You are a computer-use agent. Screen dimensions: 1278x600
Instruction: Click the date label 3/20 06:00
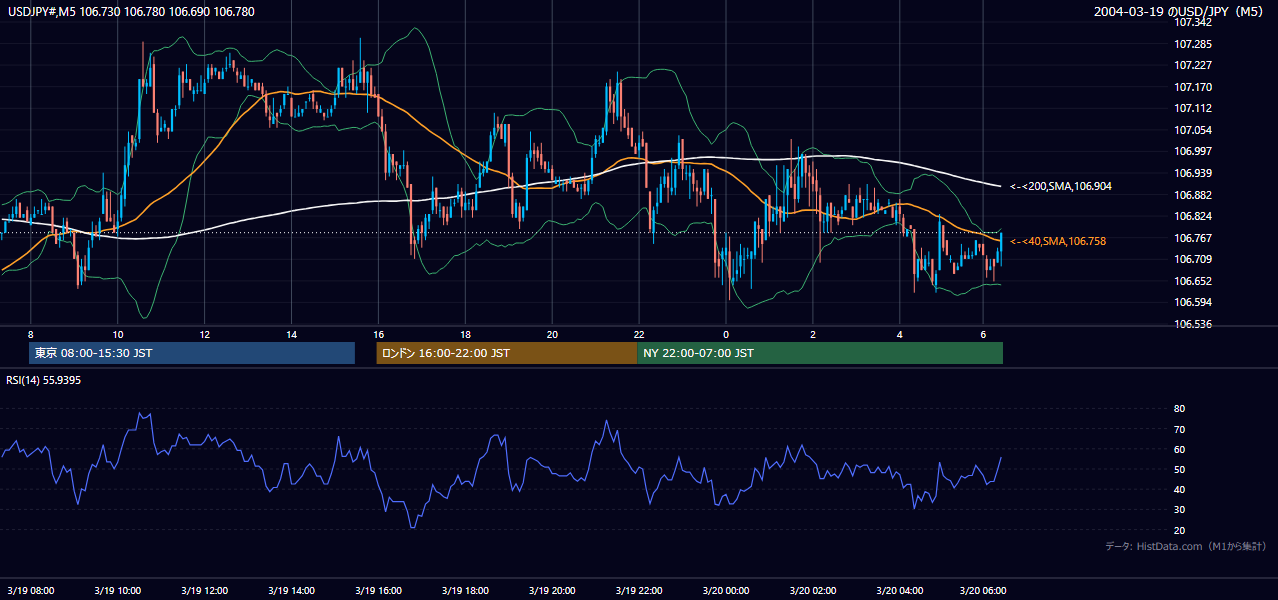pos(984,591)
